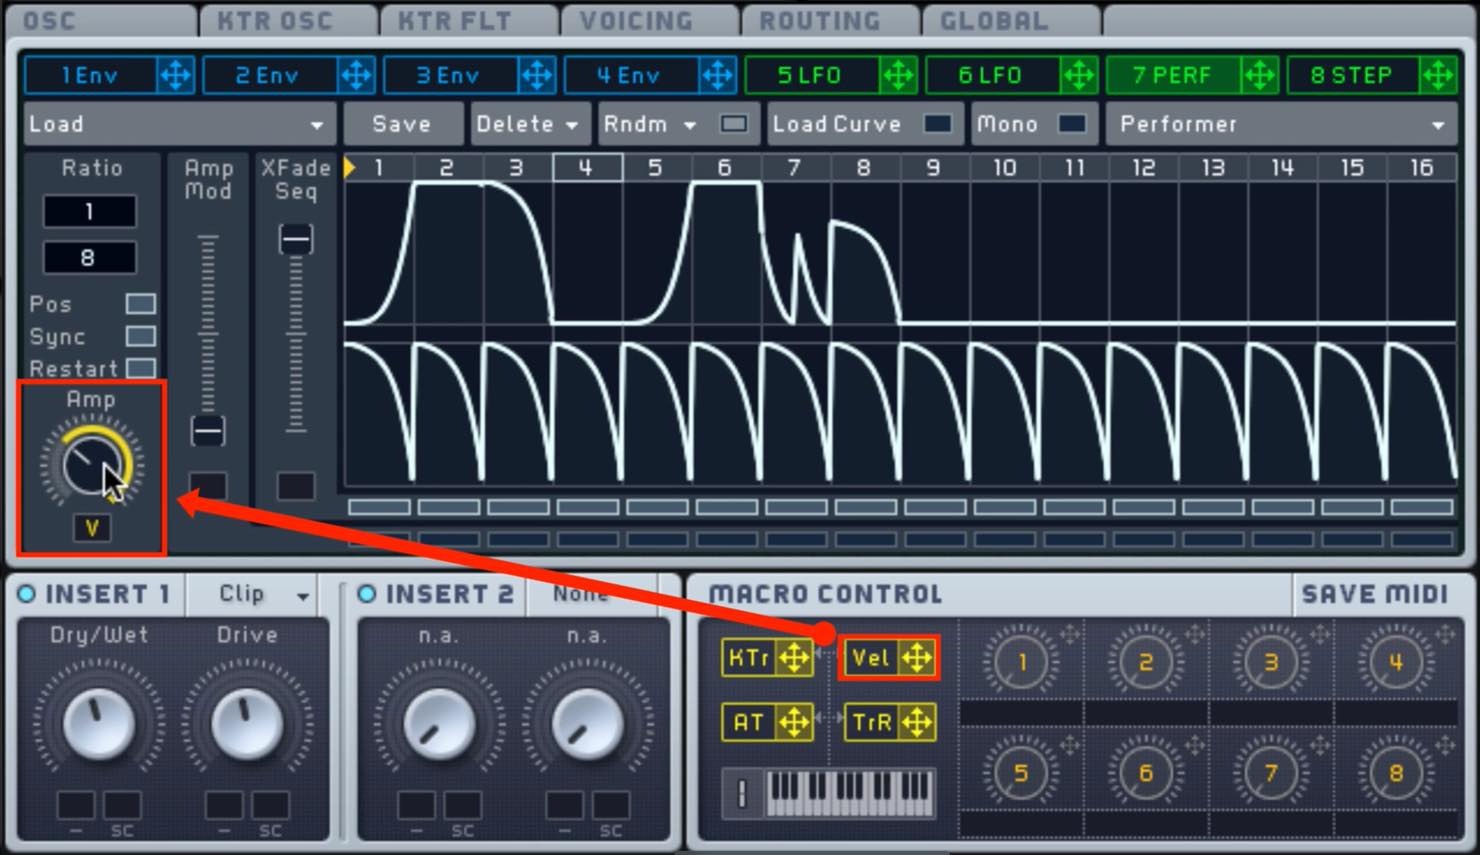Switch to the ROUTING tab
The image size is (1480, 855).
[831, 20]
